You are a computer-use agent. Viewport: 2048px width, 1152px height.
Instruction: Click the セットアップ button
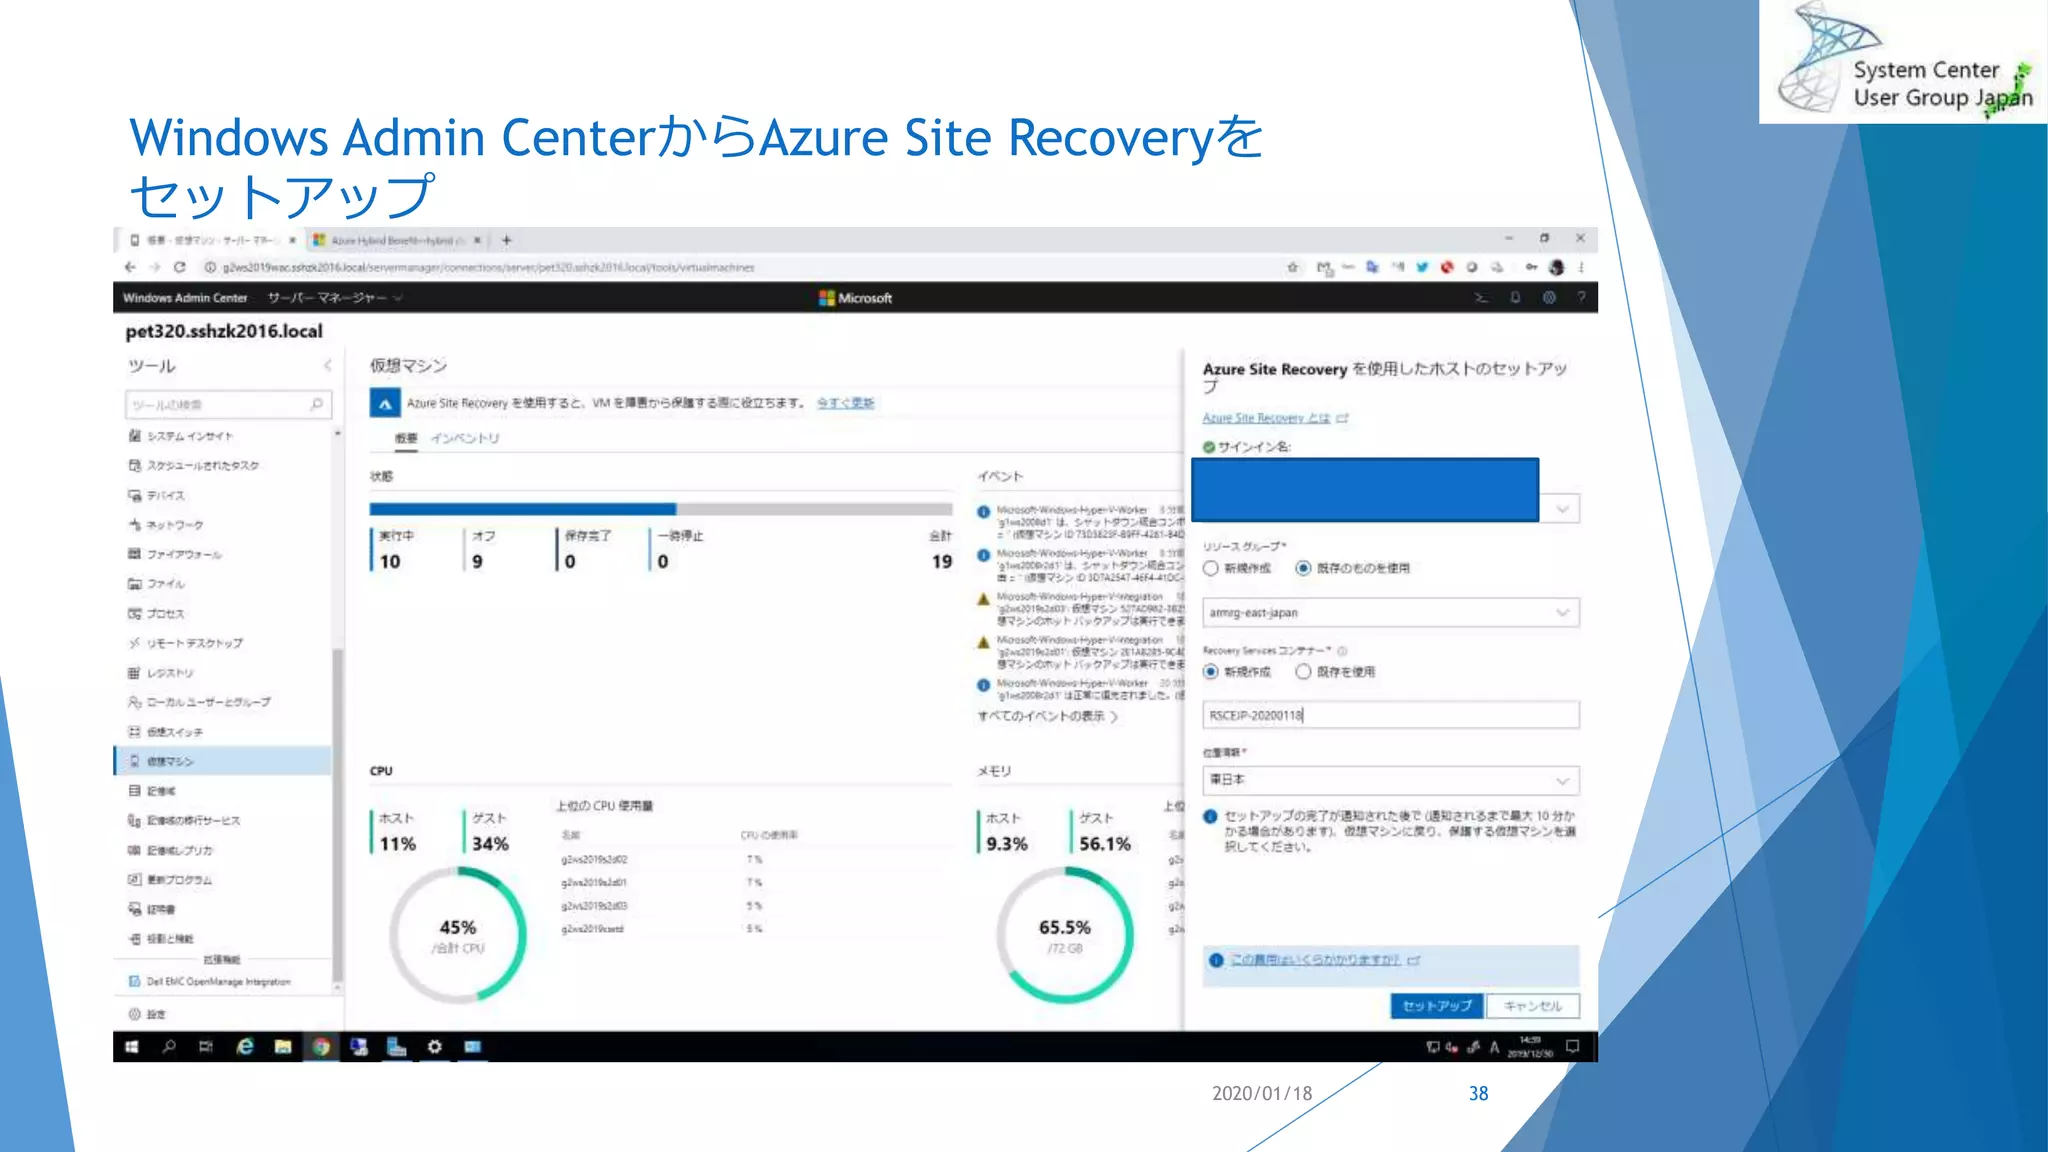(x=1436, y=1006)
